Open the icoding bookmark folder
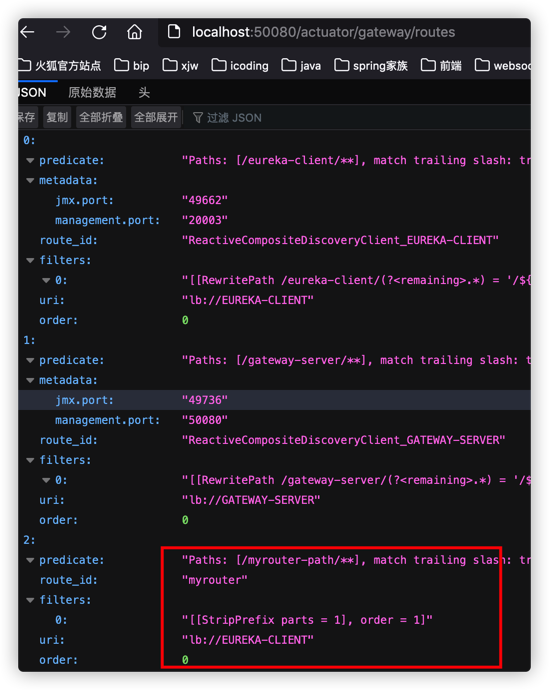Image resolution: width=549 pixels, height=690 pixels. (240, 66)
